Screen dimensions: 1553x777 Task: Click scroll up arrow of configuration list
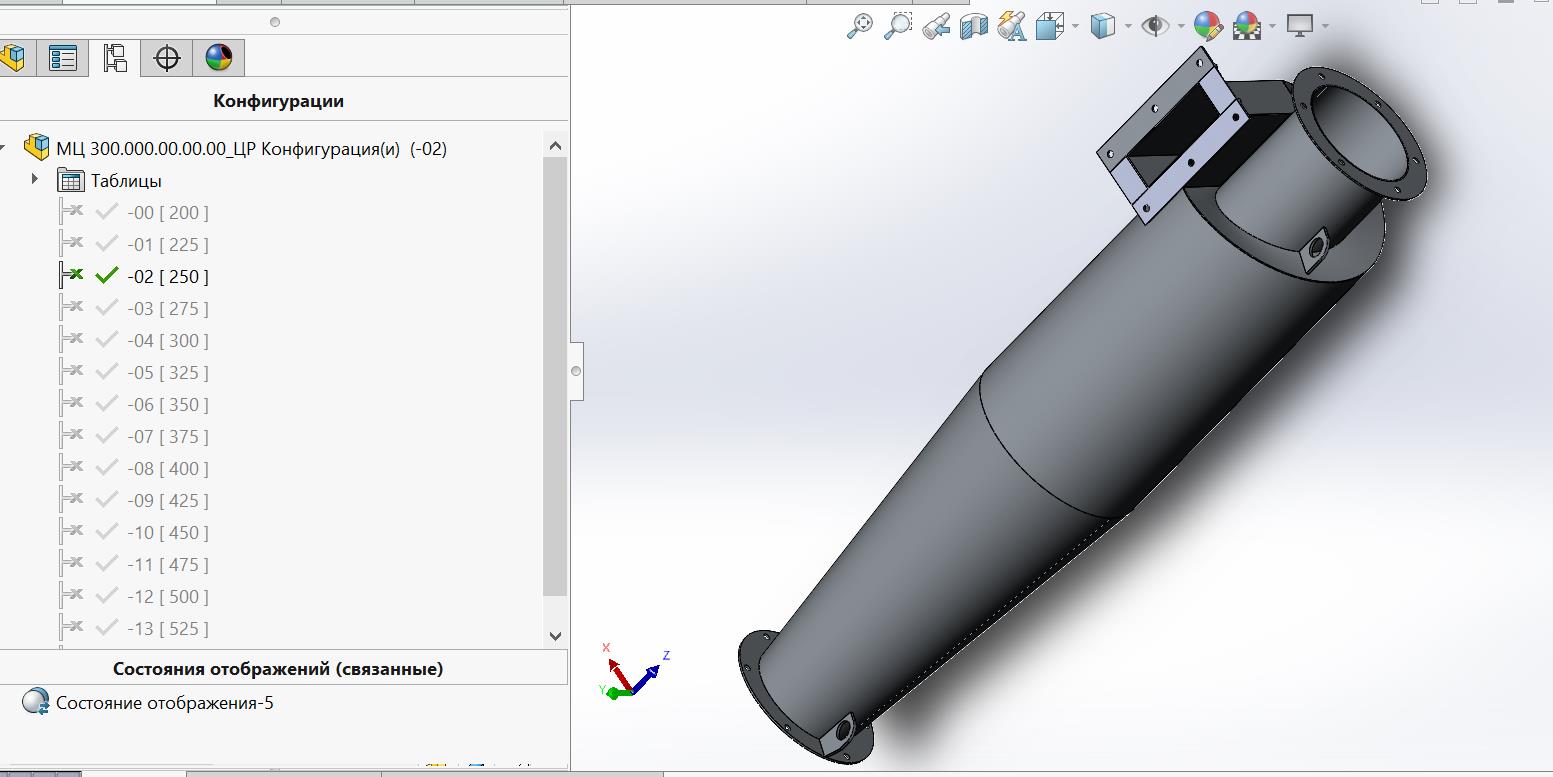(x=556, y=146)
